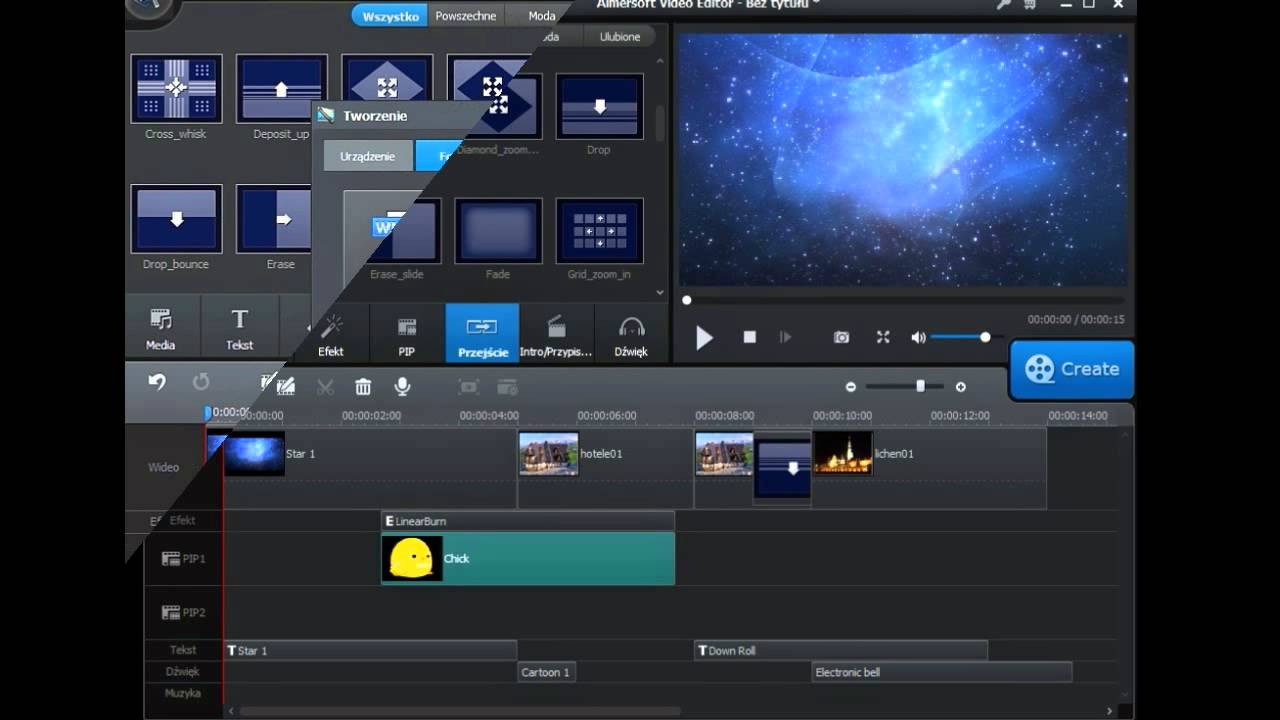The image size is (1280, 720).
Task: Switch to the Ulubione filter tab
Action: 620,37
